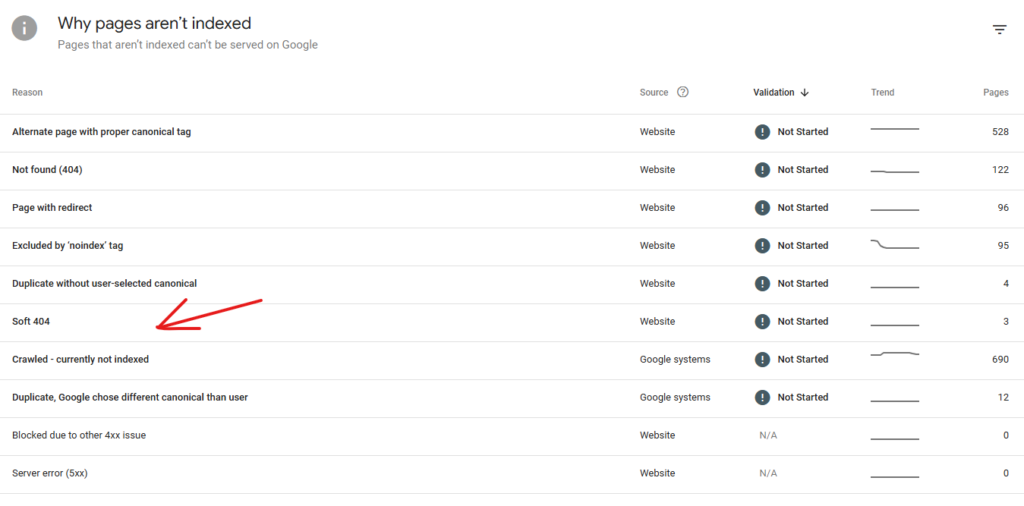This screenshot has width=1024, height=506.
Task: Open the Soft 404 reason row
Action: pyautogui.click(x=31, y=322)
